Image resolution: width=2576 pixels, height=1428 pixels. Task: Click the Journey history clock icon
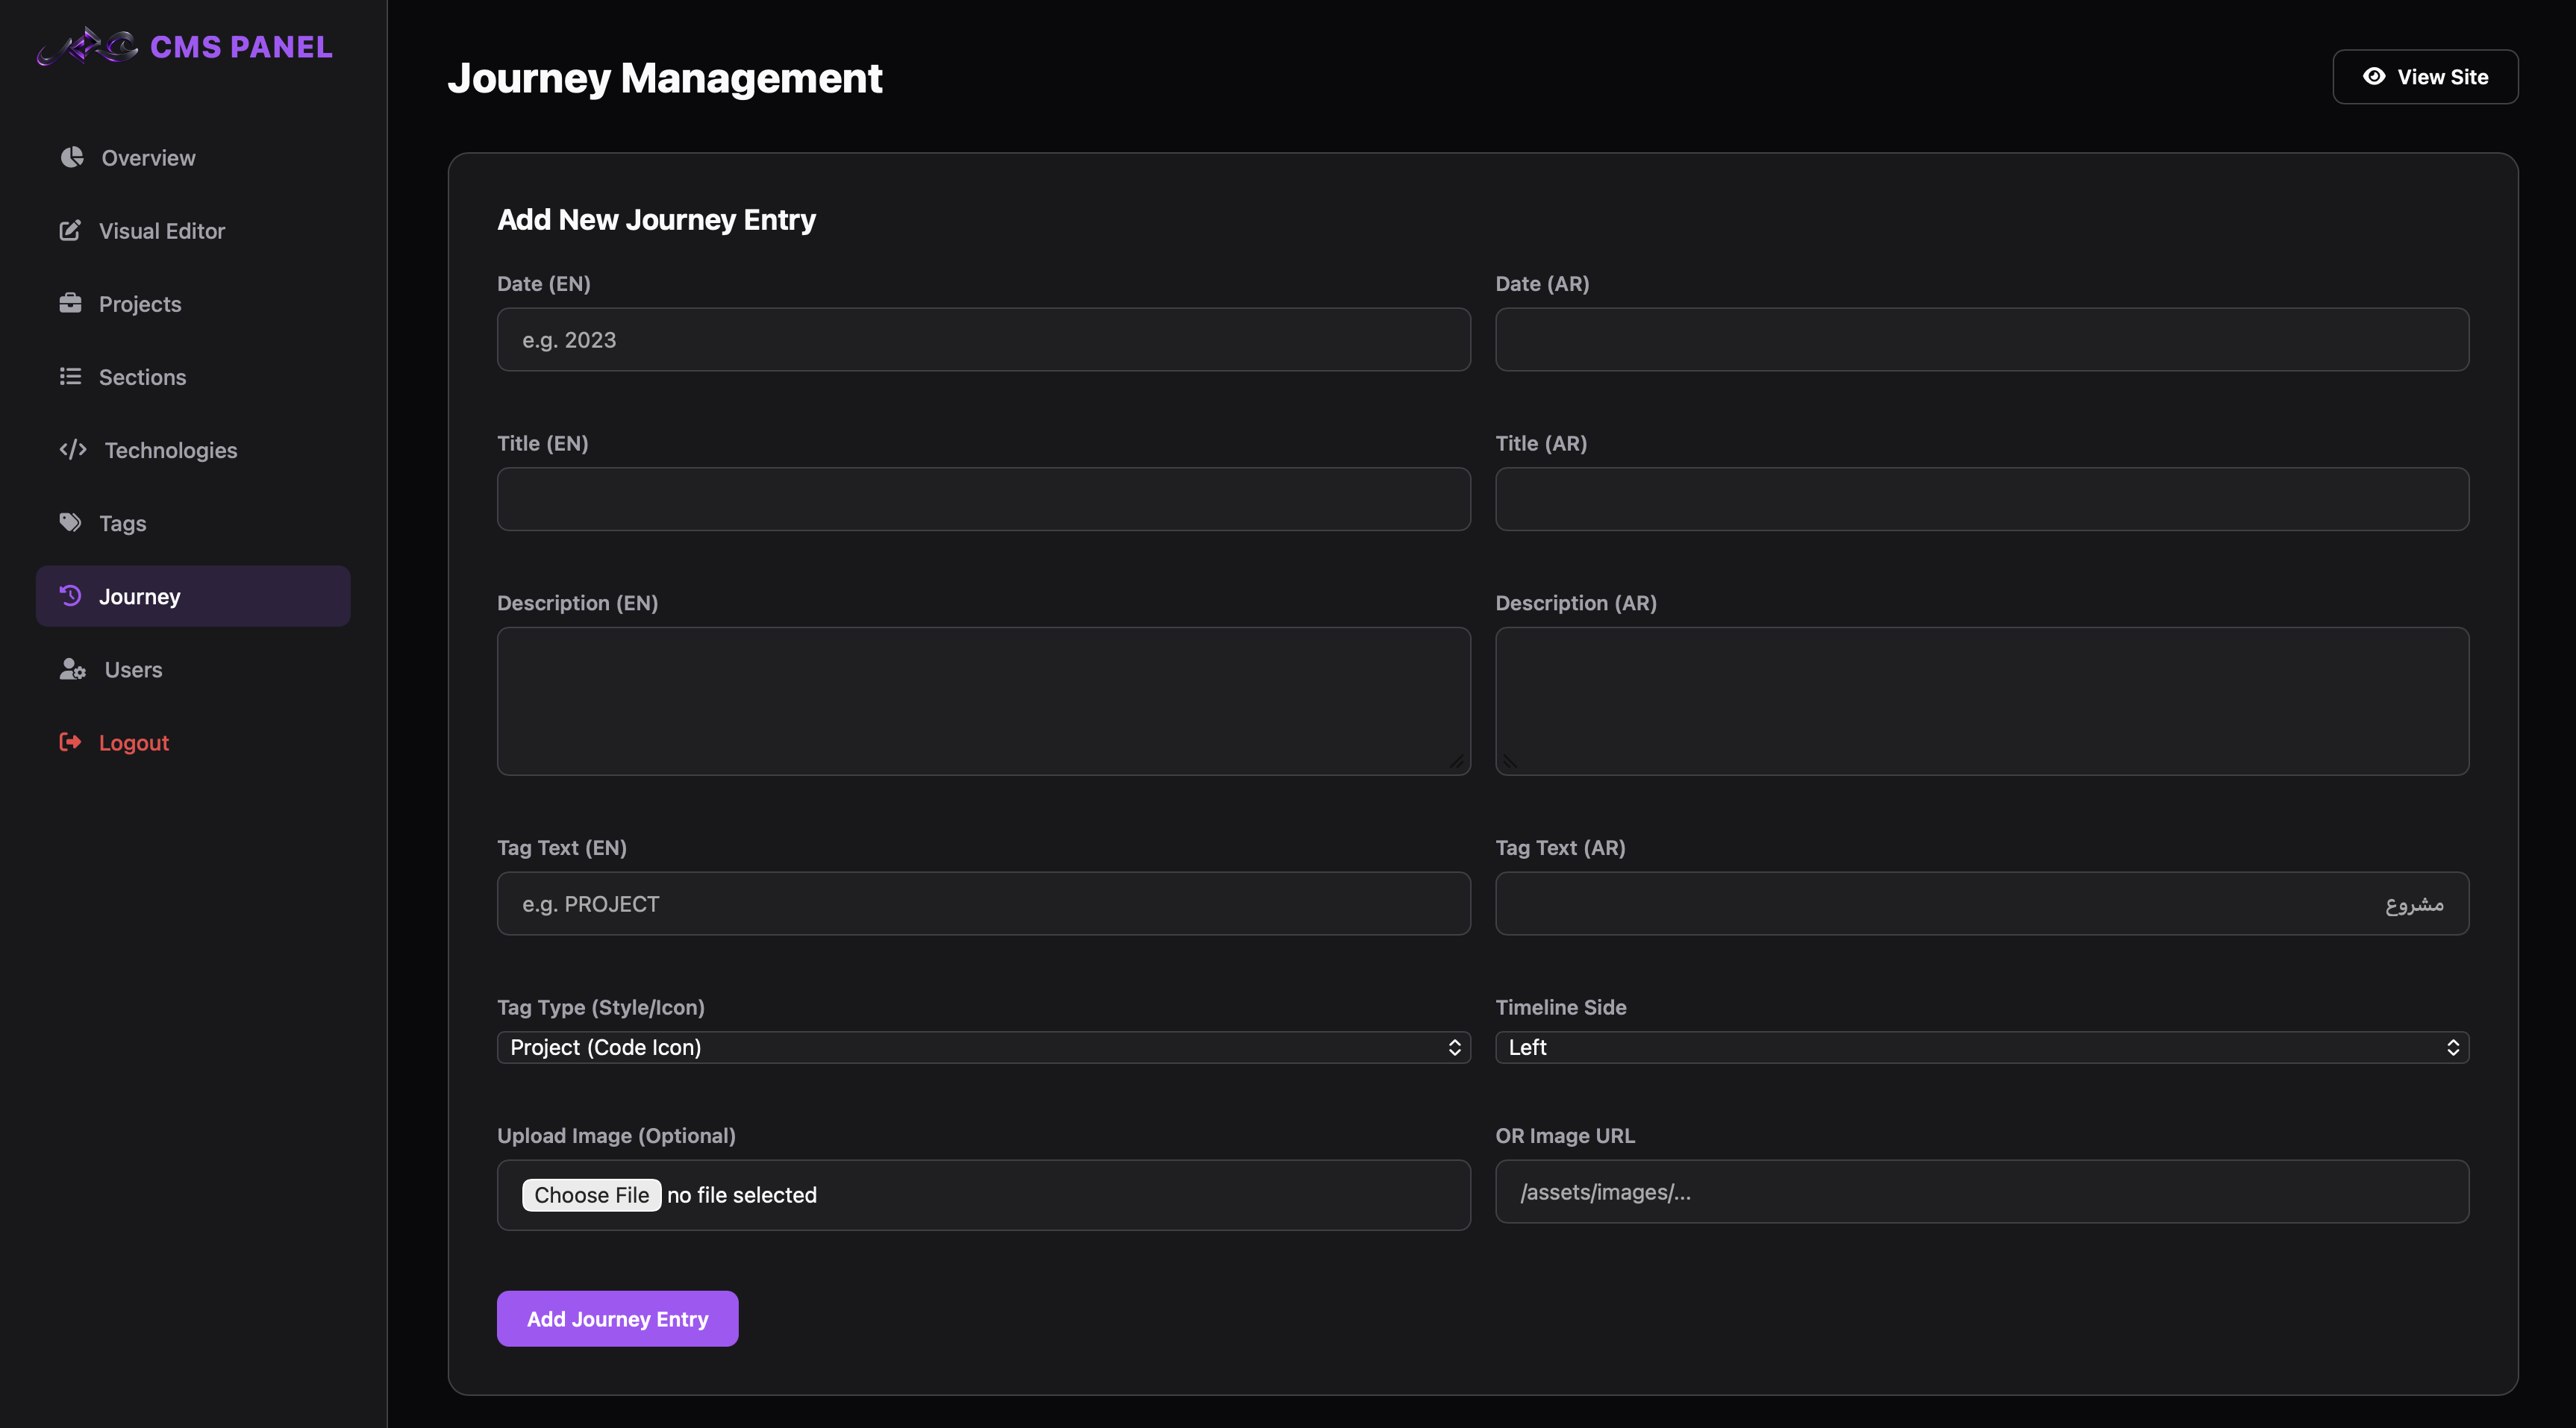point(70,595)
